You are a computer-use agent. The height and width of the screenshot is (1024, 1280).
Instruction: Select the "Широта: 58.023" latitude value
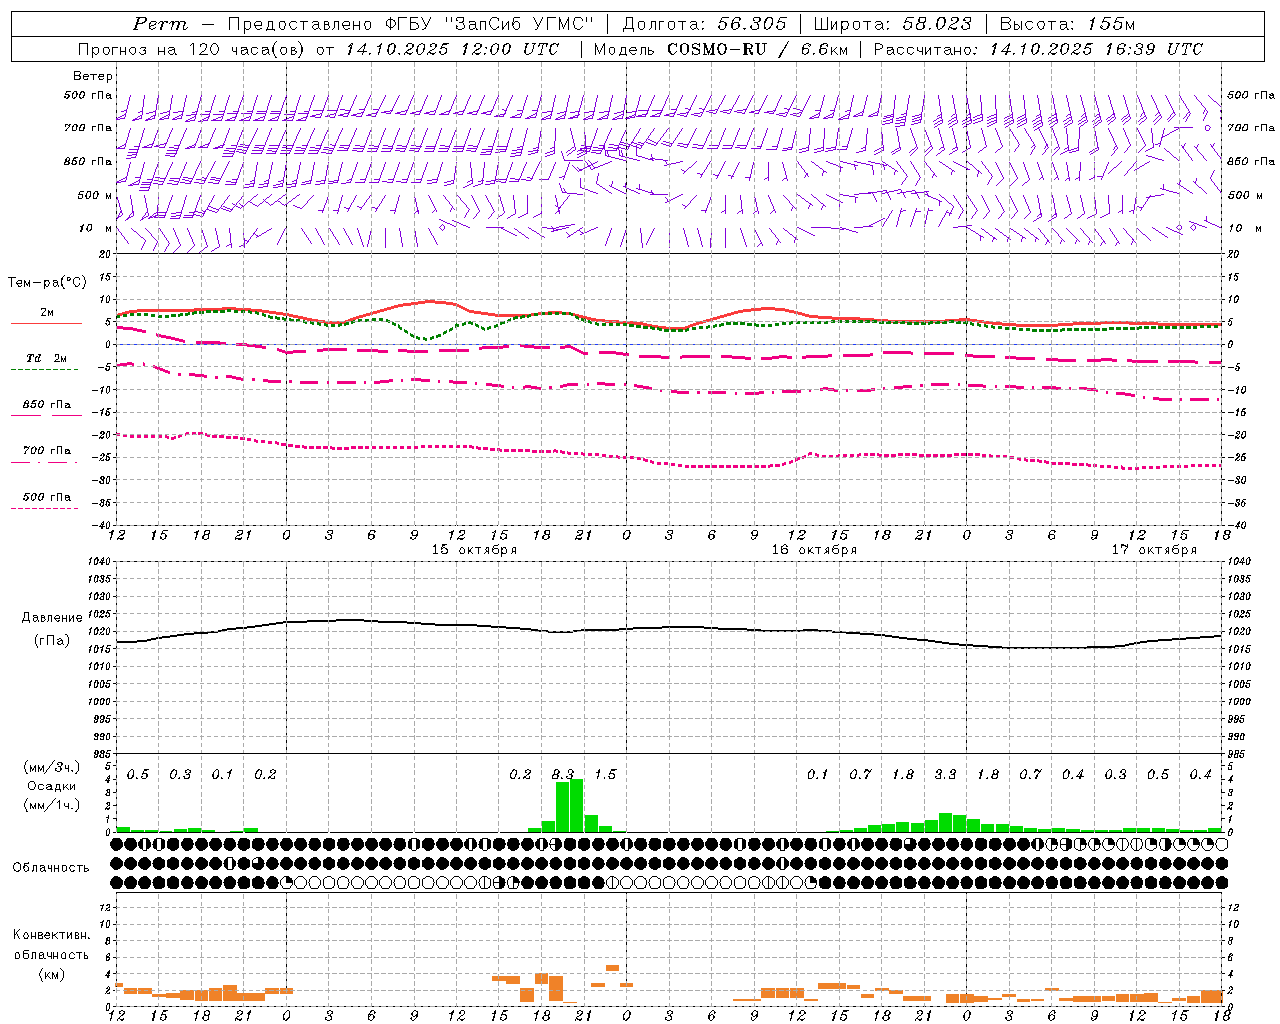(x=894, y=24)
